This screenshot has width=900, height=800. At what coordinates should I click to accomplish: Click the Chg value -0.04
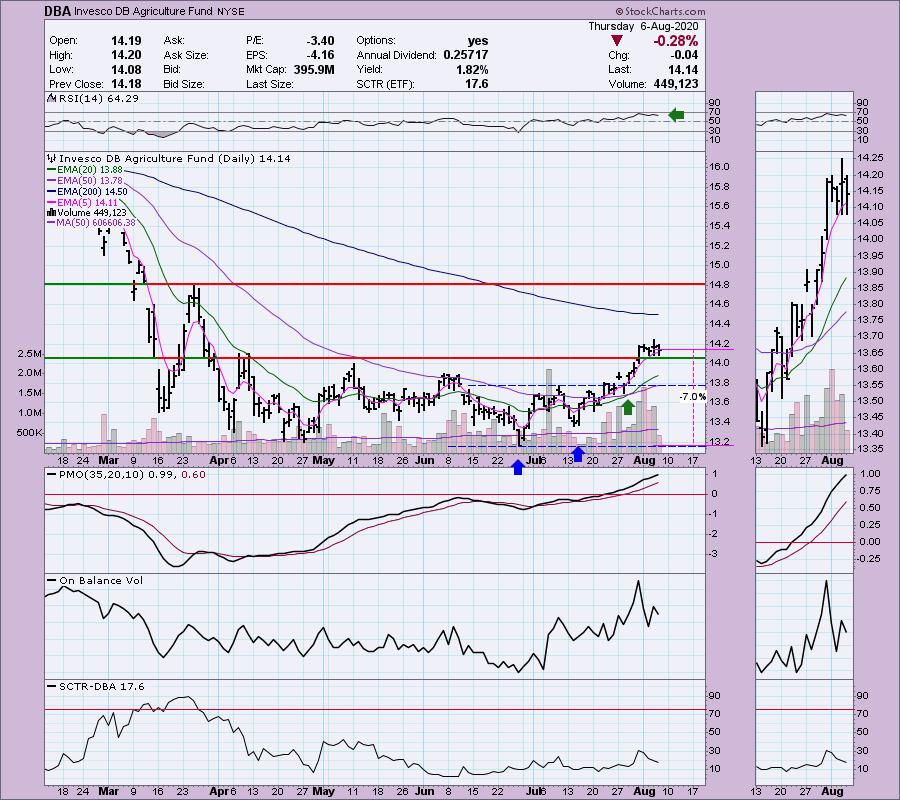pos(684,55)
